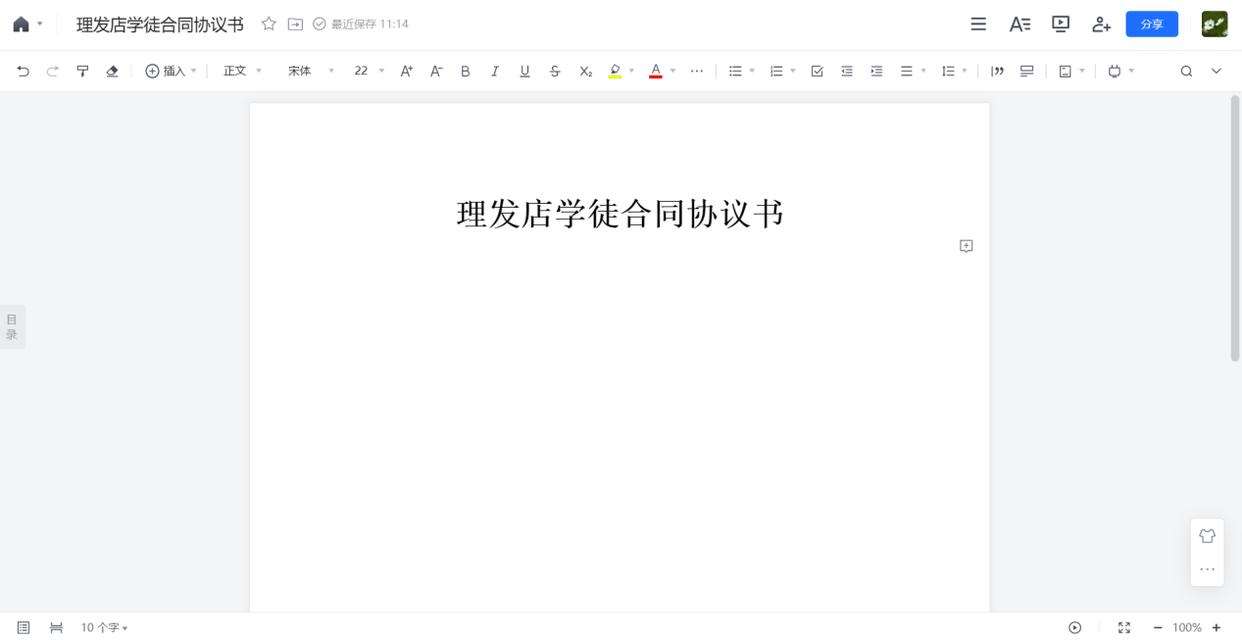Insert a checkbox task list
The image size is (1242, 640).
point(817,71)
